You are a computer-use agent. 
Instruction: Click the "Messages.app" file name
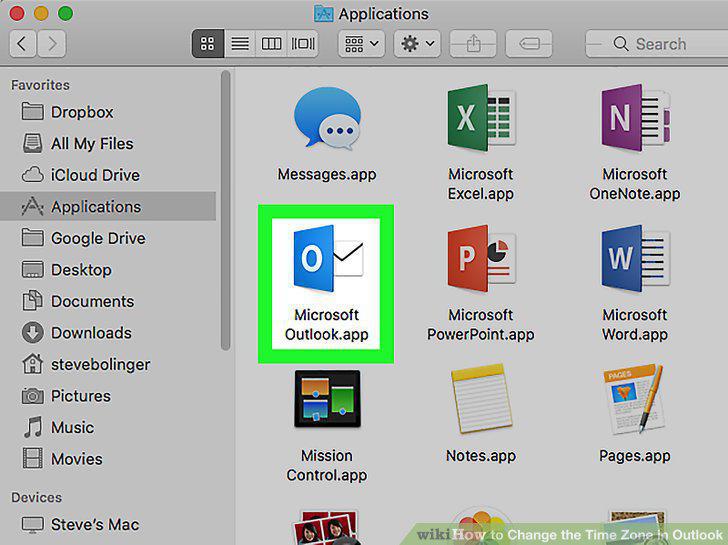327,175
